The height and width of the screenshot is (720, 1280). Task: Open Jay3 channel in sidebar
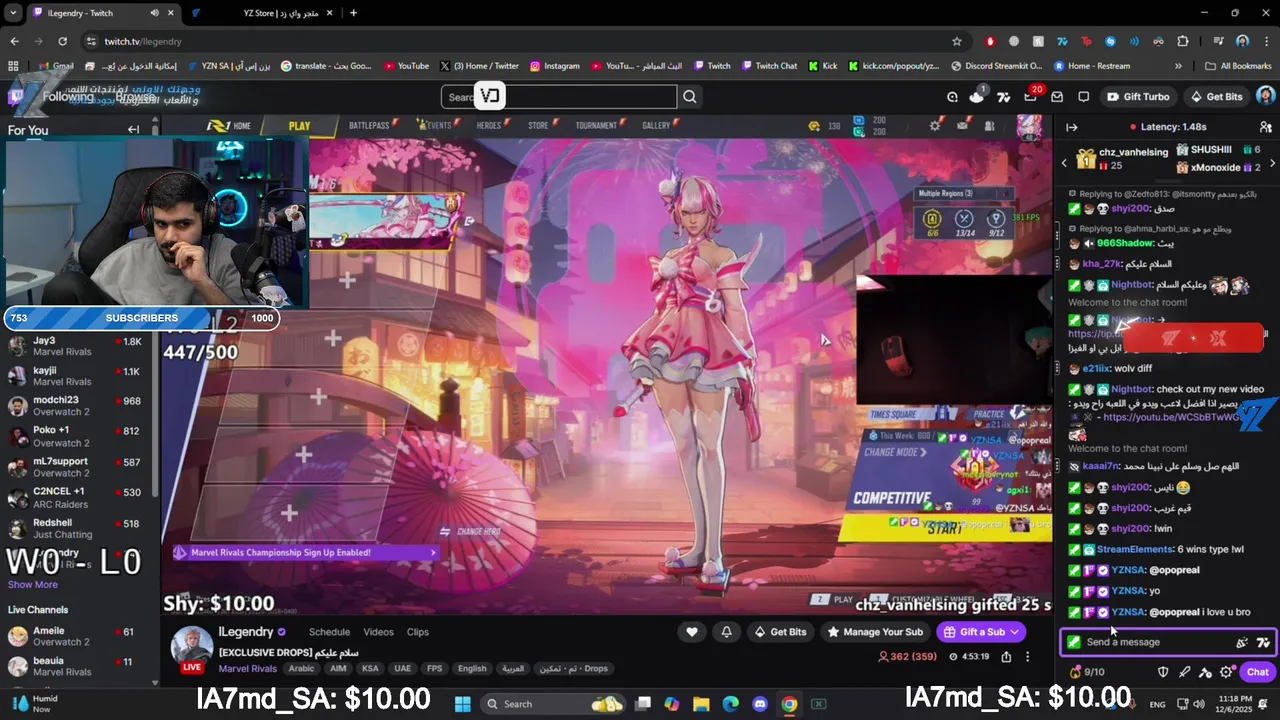pos(78,347)
